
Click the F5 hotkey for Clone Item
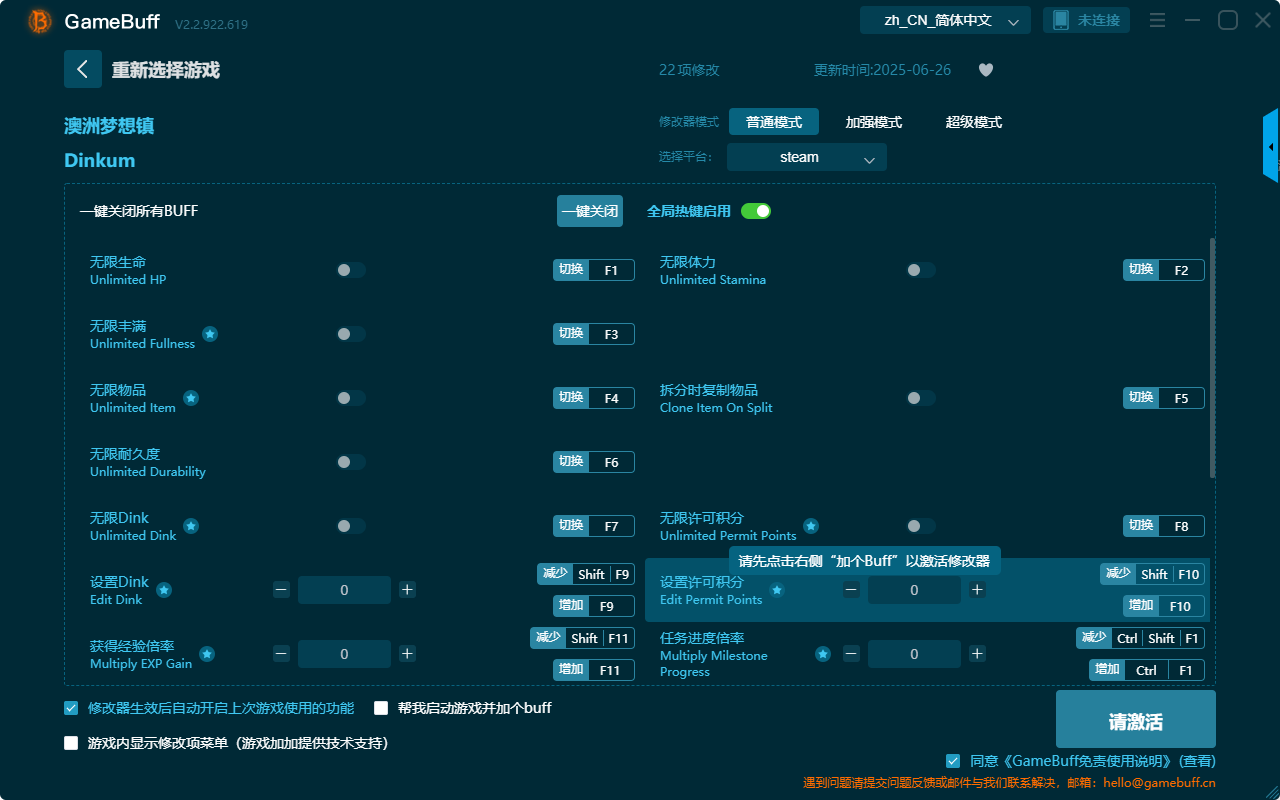coord(1164,398)
